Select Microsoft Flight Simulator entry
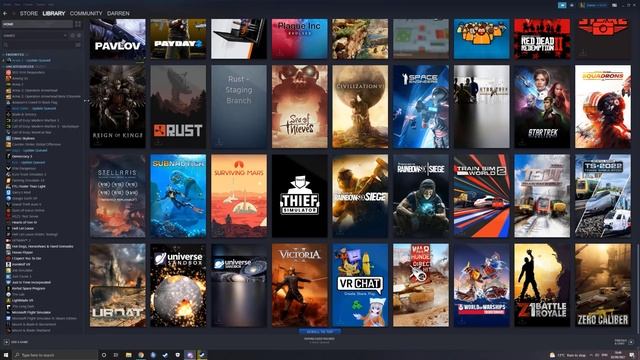 point(31,313)
